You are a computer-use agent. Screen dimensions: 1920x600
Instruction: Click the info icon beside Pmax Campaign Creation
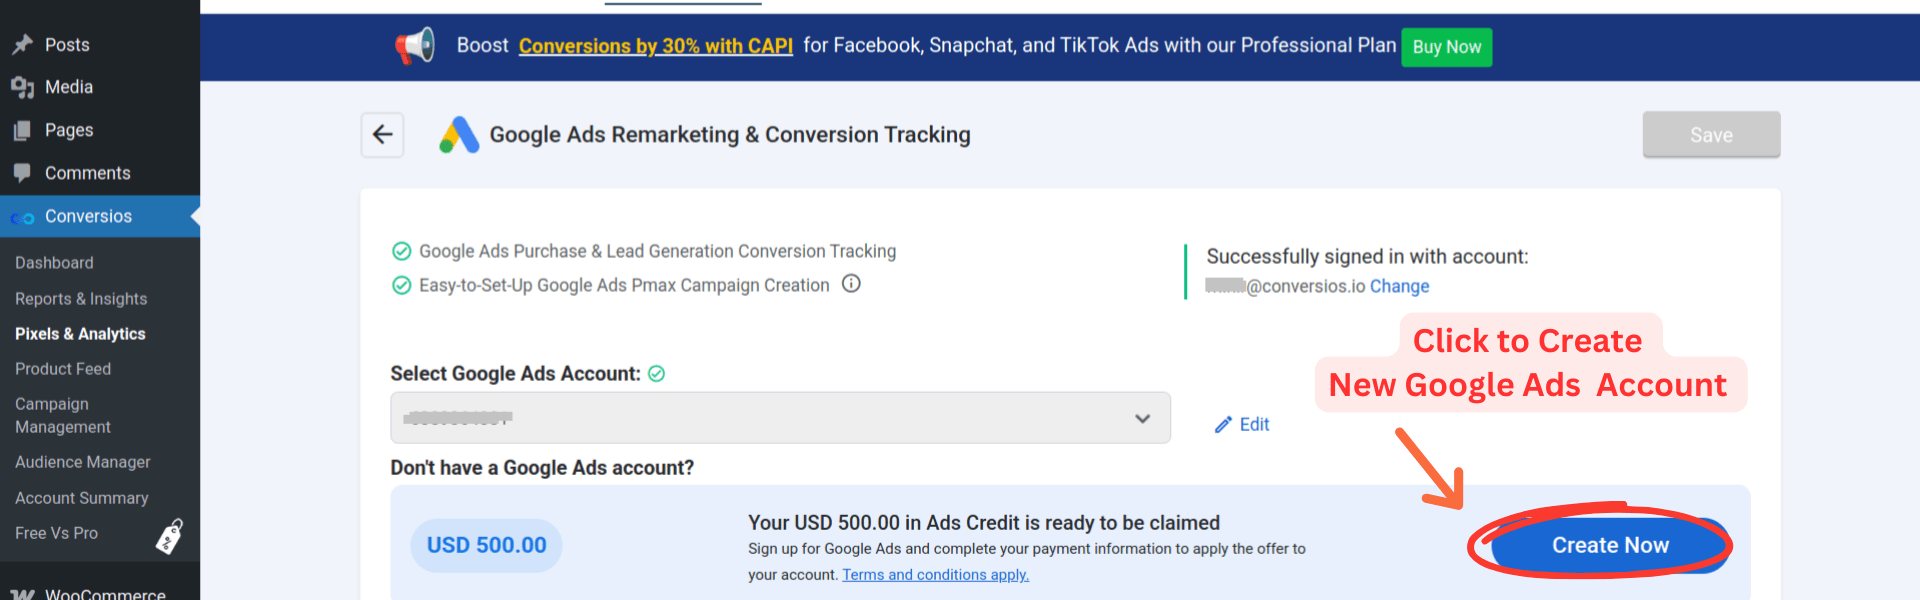tap(851, 284)
